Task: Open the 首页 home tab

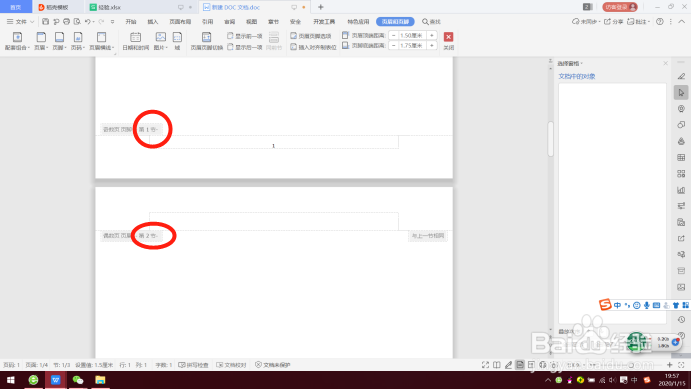Action: pos(16,7)
